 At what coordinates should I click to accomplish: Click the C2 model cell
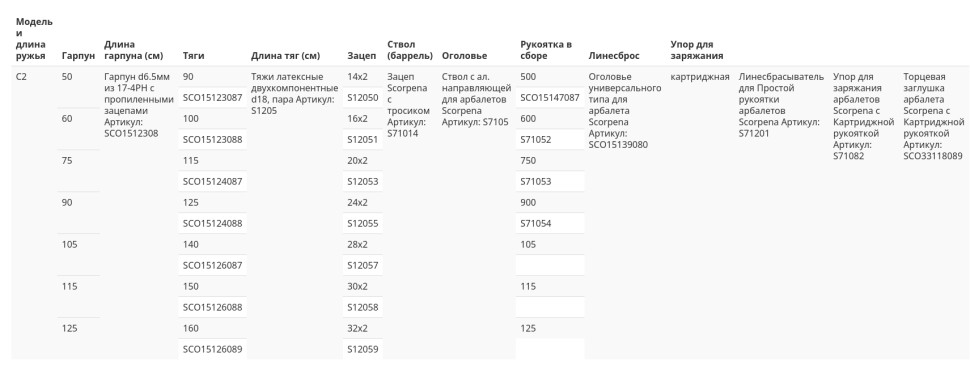pos(21,77)
